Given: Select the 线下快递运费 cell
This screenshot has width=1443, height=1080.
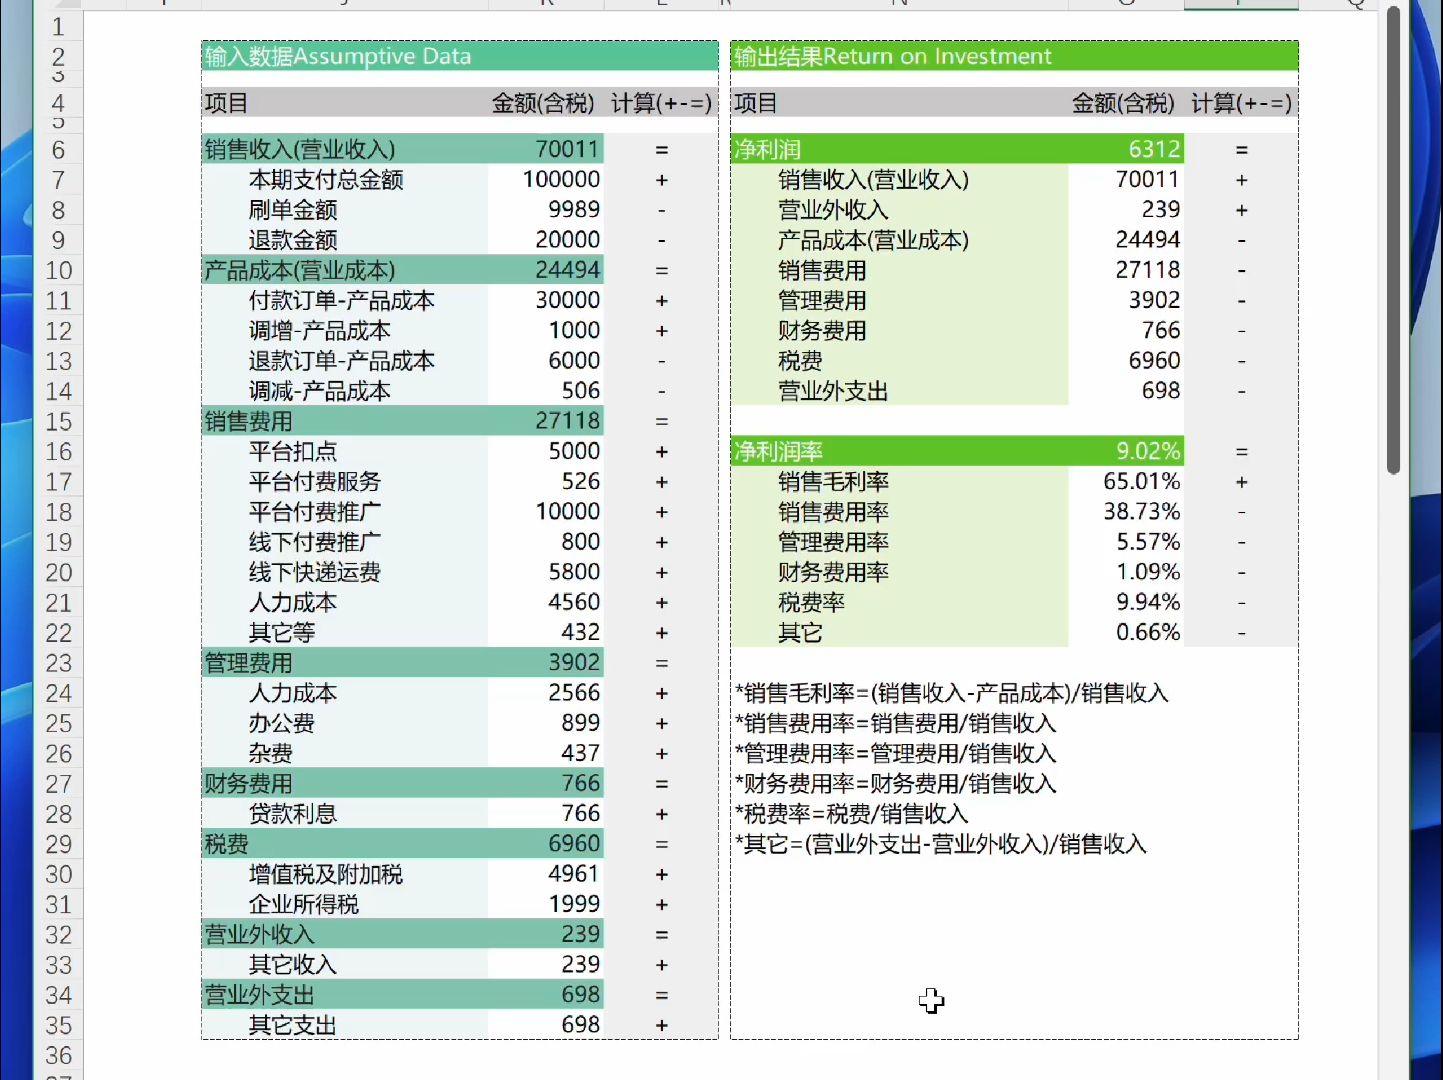Looking at the screenshot, I should click(345, 572).
